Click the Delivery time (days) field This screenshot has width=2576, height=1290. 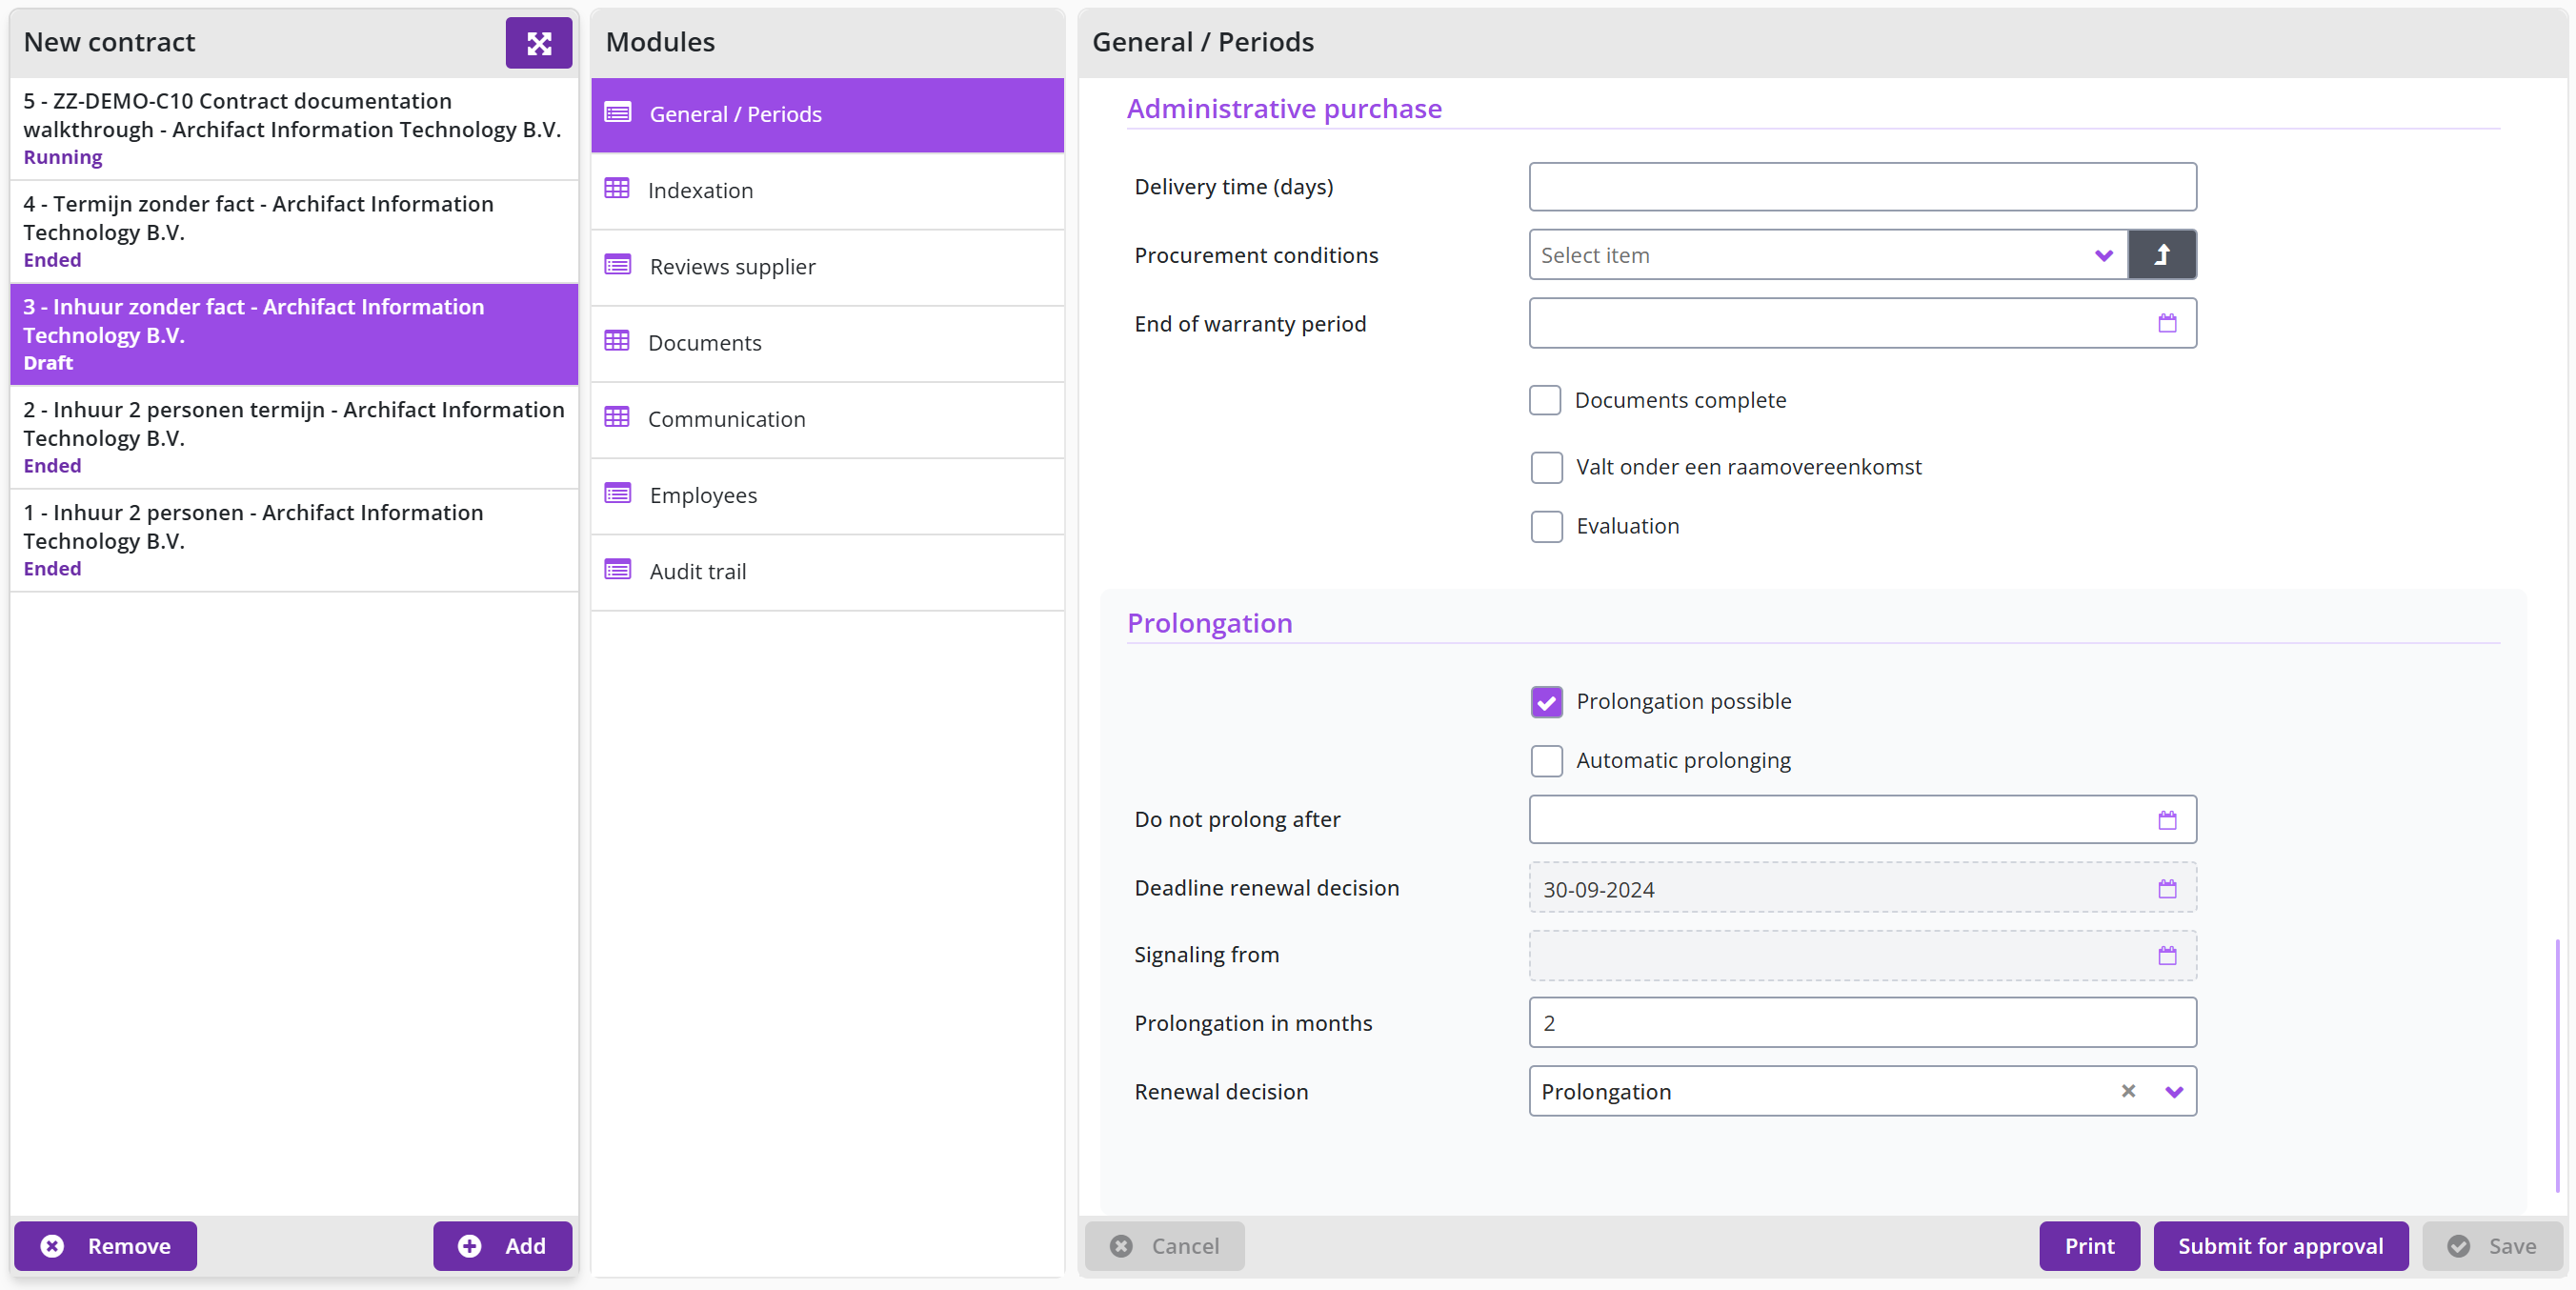coord(1862,187)
